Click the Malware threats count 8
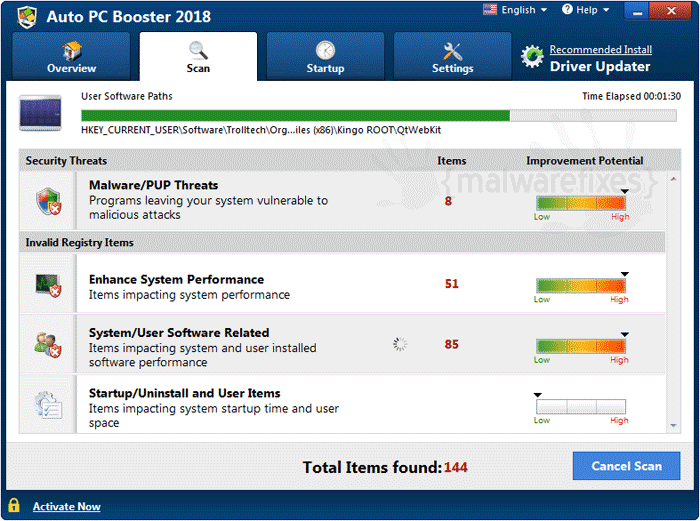The image size is (700, 521). click(448, 201)
